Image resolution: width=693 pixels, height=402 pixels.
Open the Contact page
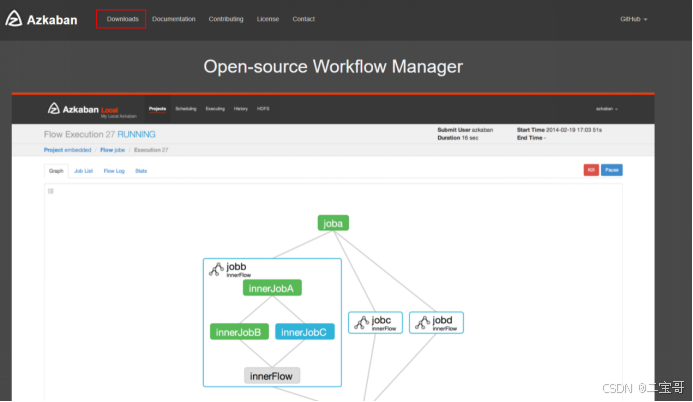304,19
